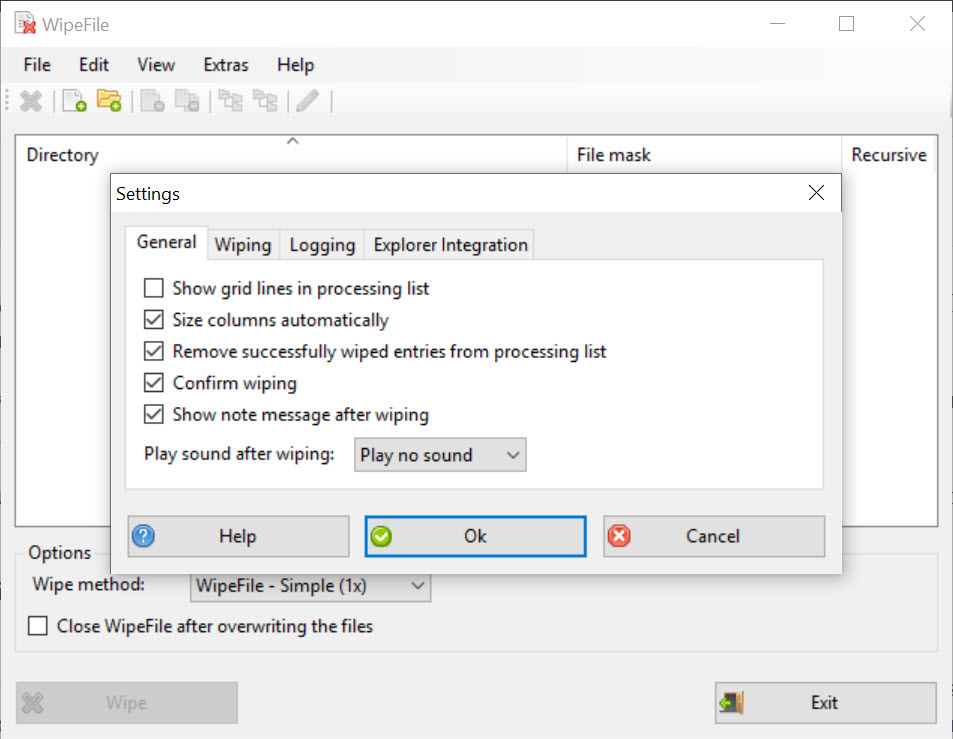Click the Wipe button at bottom left
Viewport: 953px width, 739px height.
pyautogui.click(x=127, y=703)
